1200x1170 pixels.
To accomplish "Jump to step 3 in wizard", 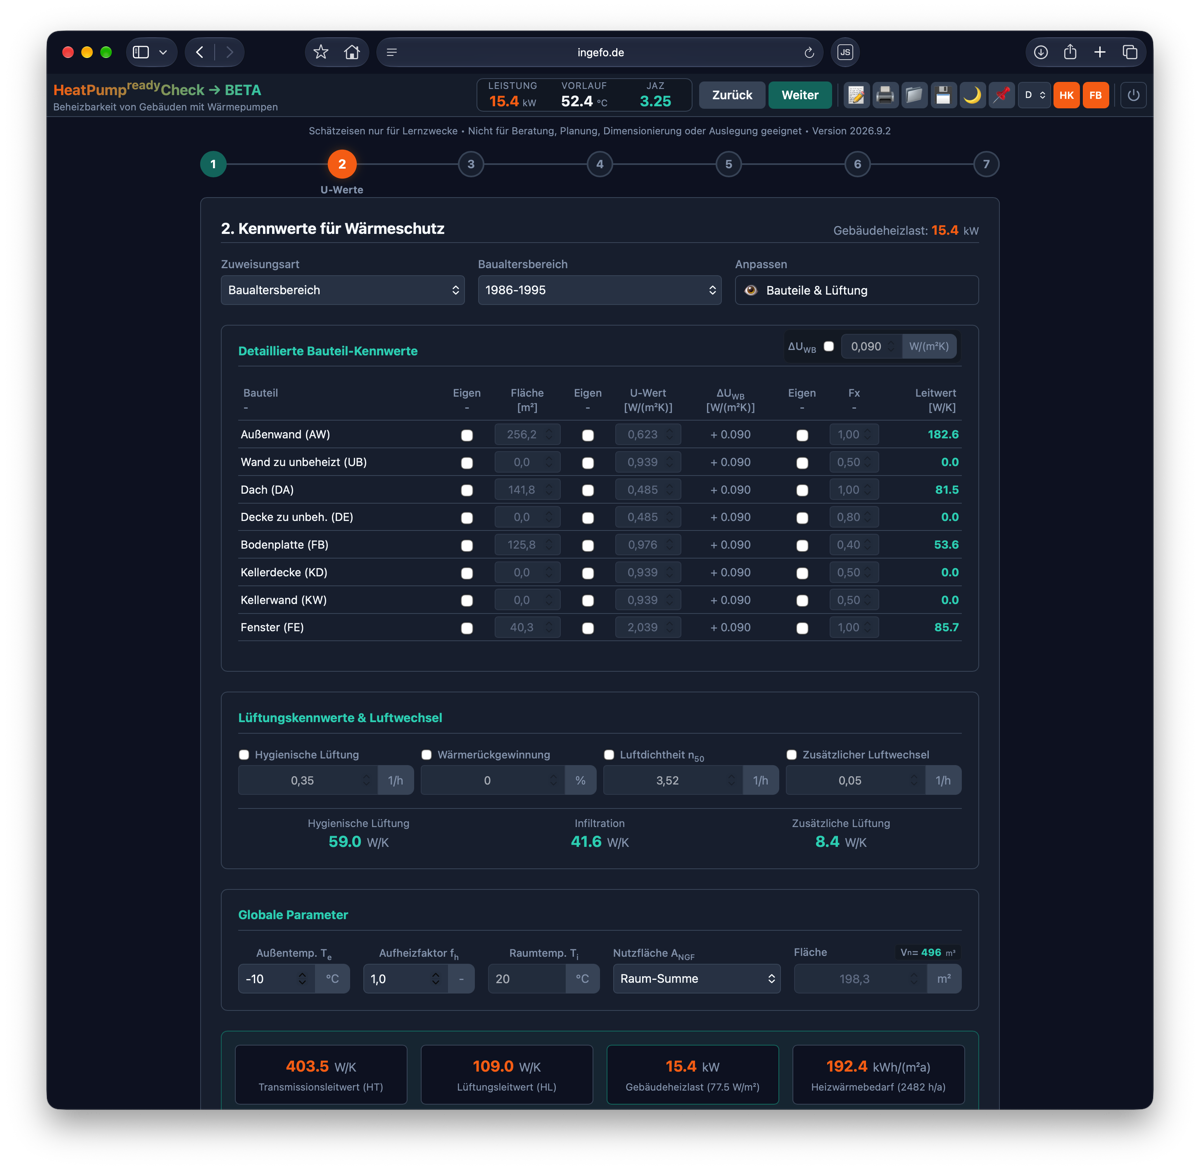I will (471, 164).
